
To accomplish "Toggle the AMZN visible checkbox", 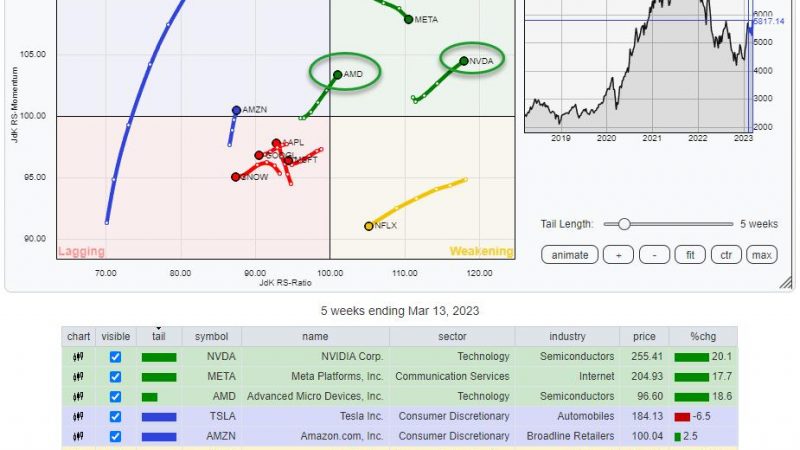I will click(115, 437).
